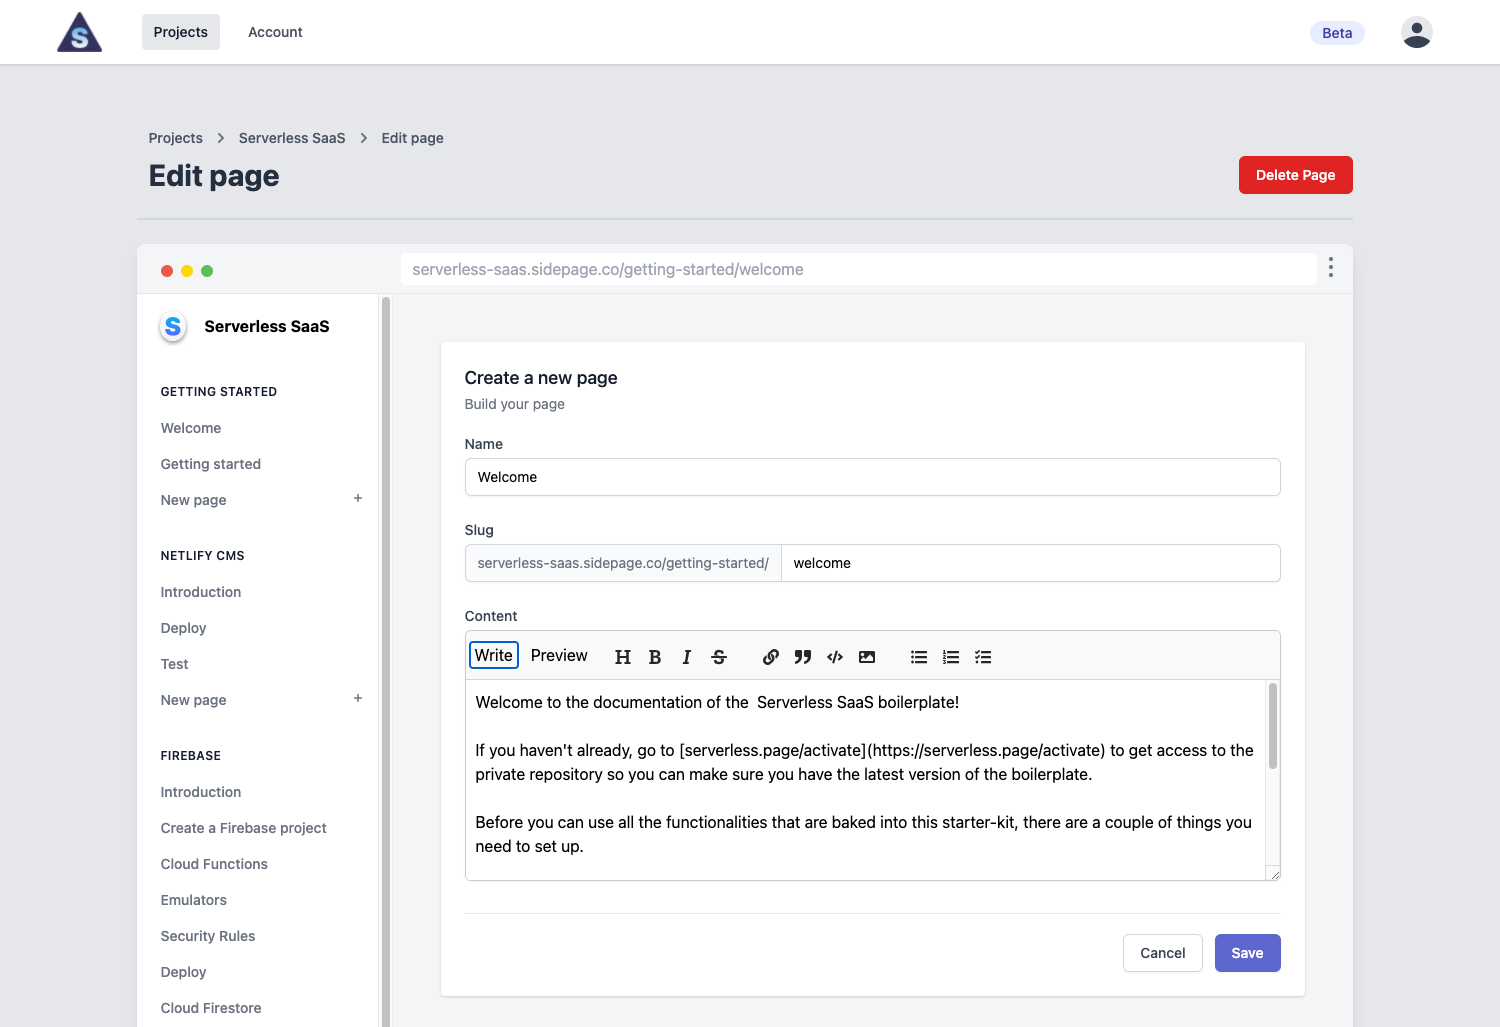Viewport: 1500px width, 1027px height.
Task: Click the slug prefix serverless-saas.sidepage.co/getting-started/
Action: 623,563
